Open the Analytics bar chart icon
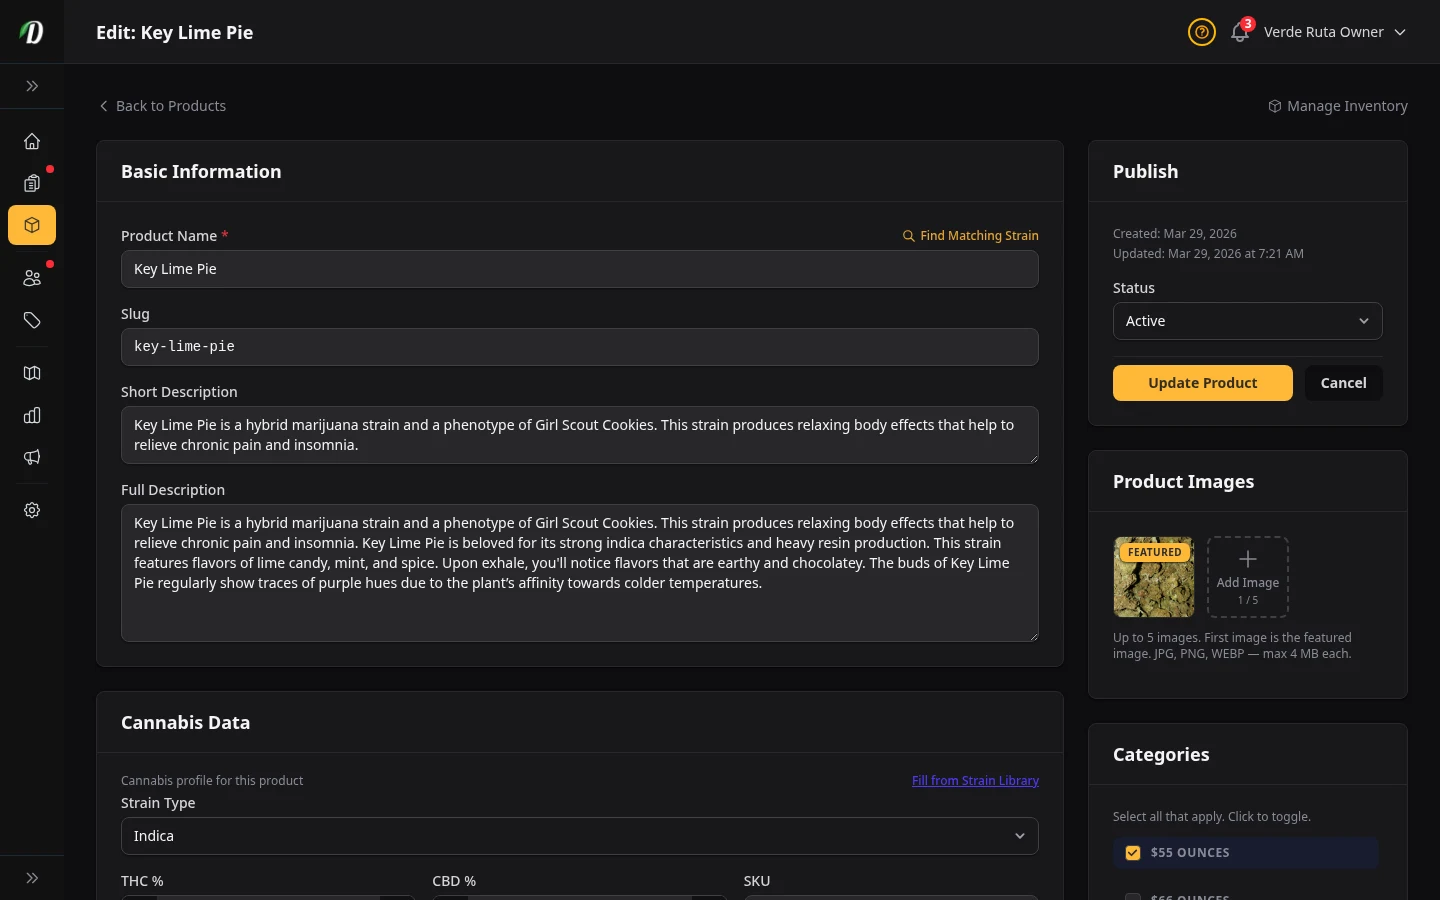 [31, 415]
